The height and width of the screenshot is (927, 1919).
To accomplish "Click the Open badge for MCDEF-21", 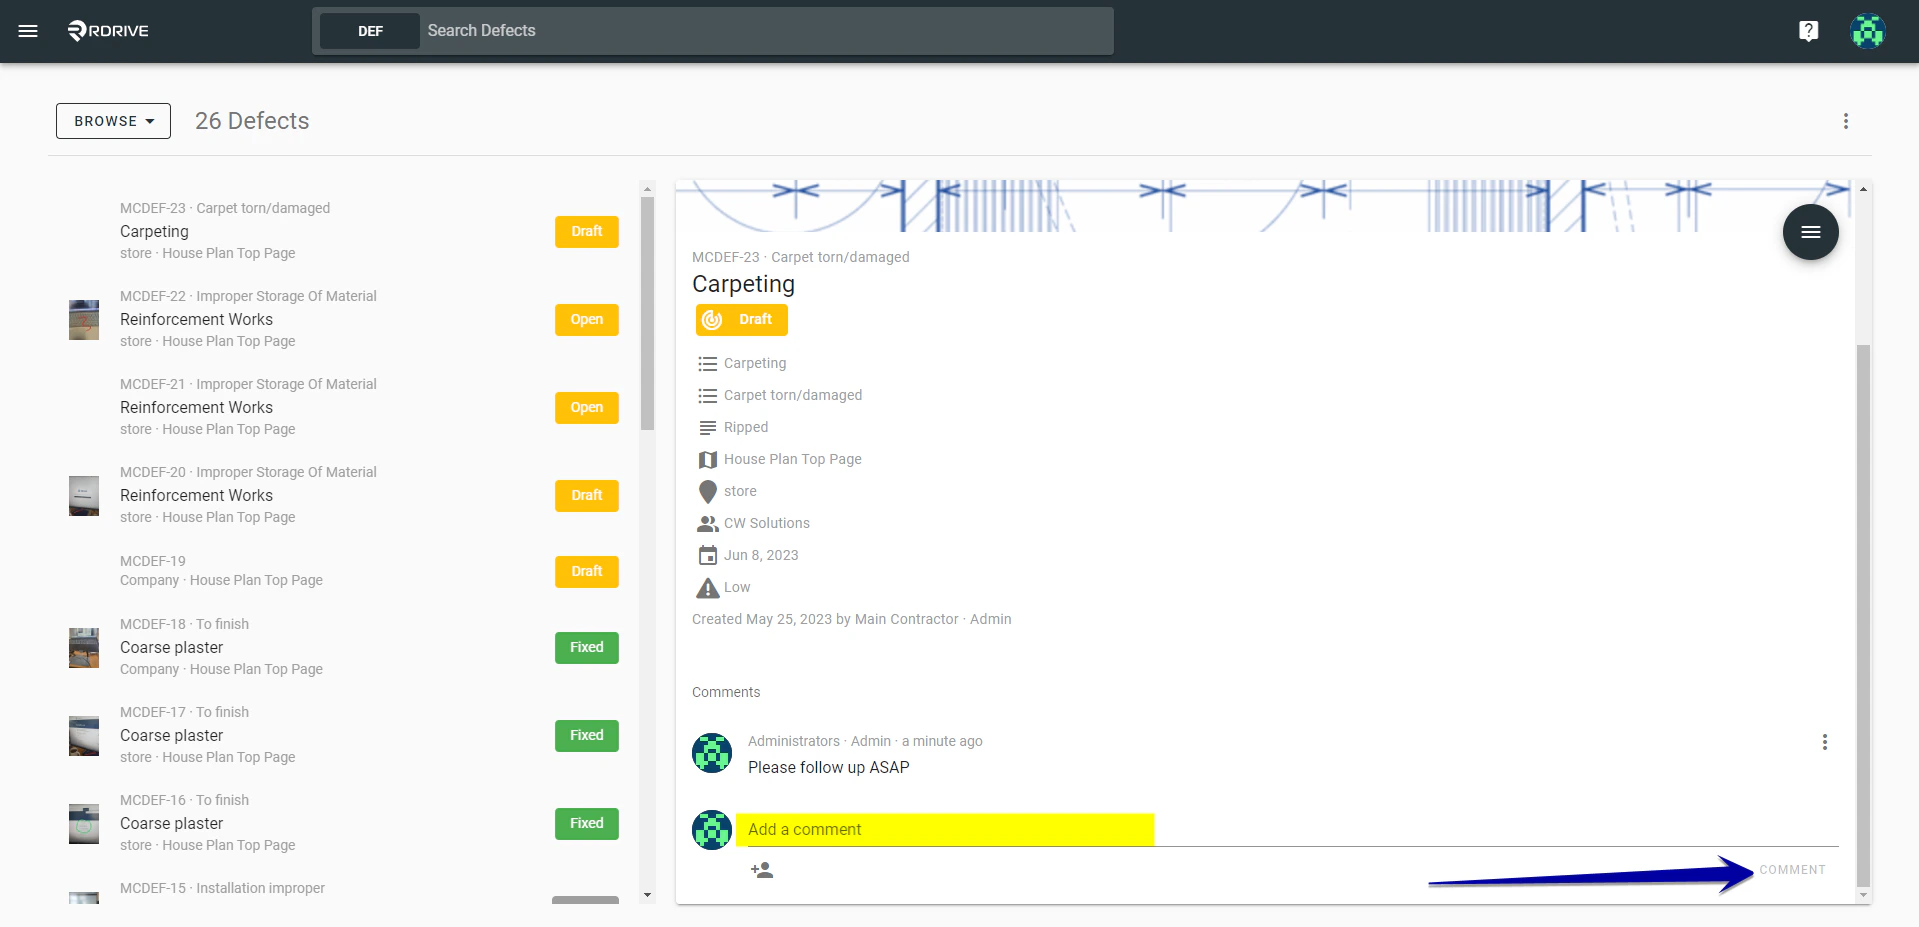I will coord(586,408).
